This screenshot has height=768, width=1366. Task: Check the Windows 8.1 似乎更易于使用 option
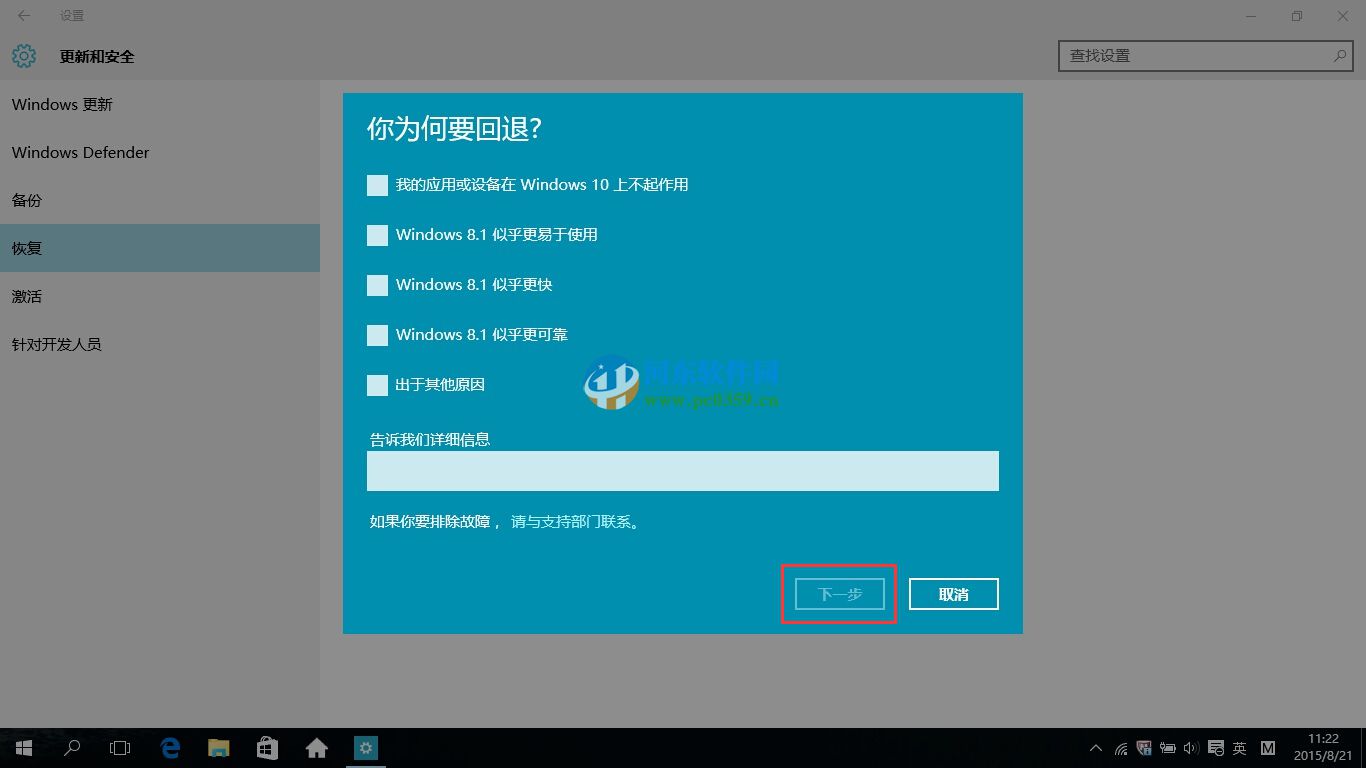377,235
